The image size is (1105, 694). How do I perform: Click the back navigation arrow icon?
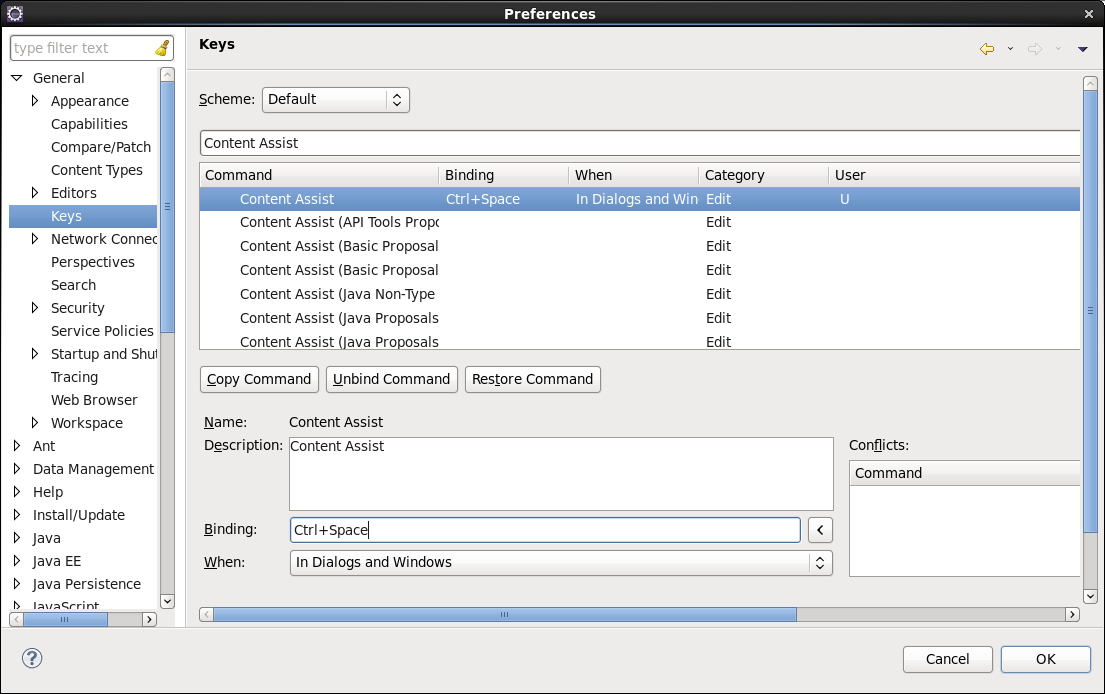[987, 49]
